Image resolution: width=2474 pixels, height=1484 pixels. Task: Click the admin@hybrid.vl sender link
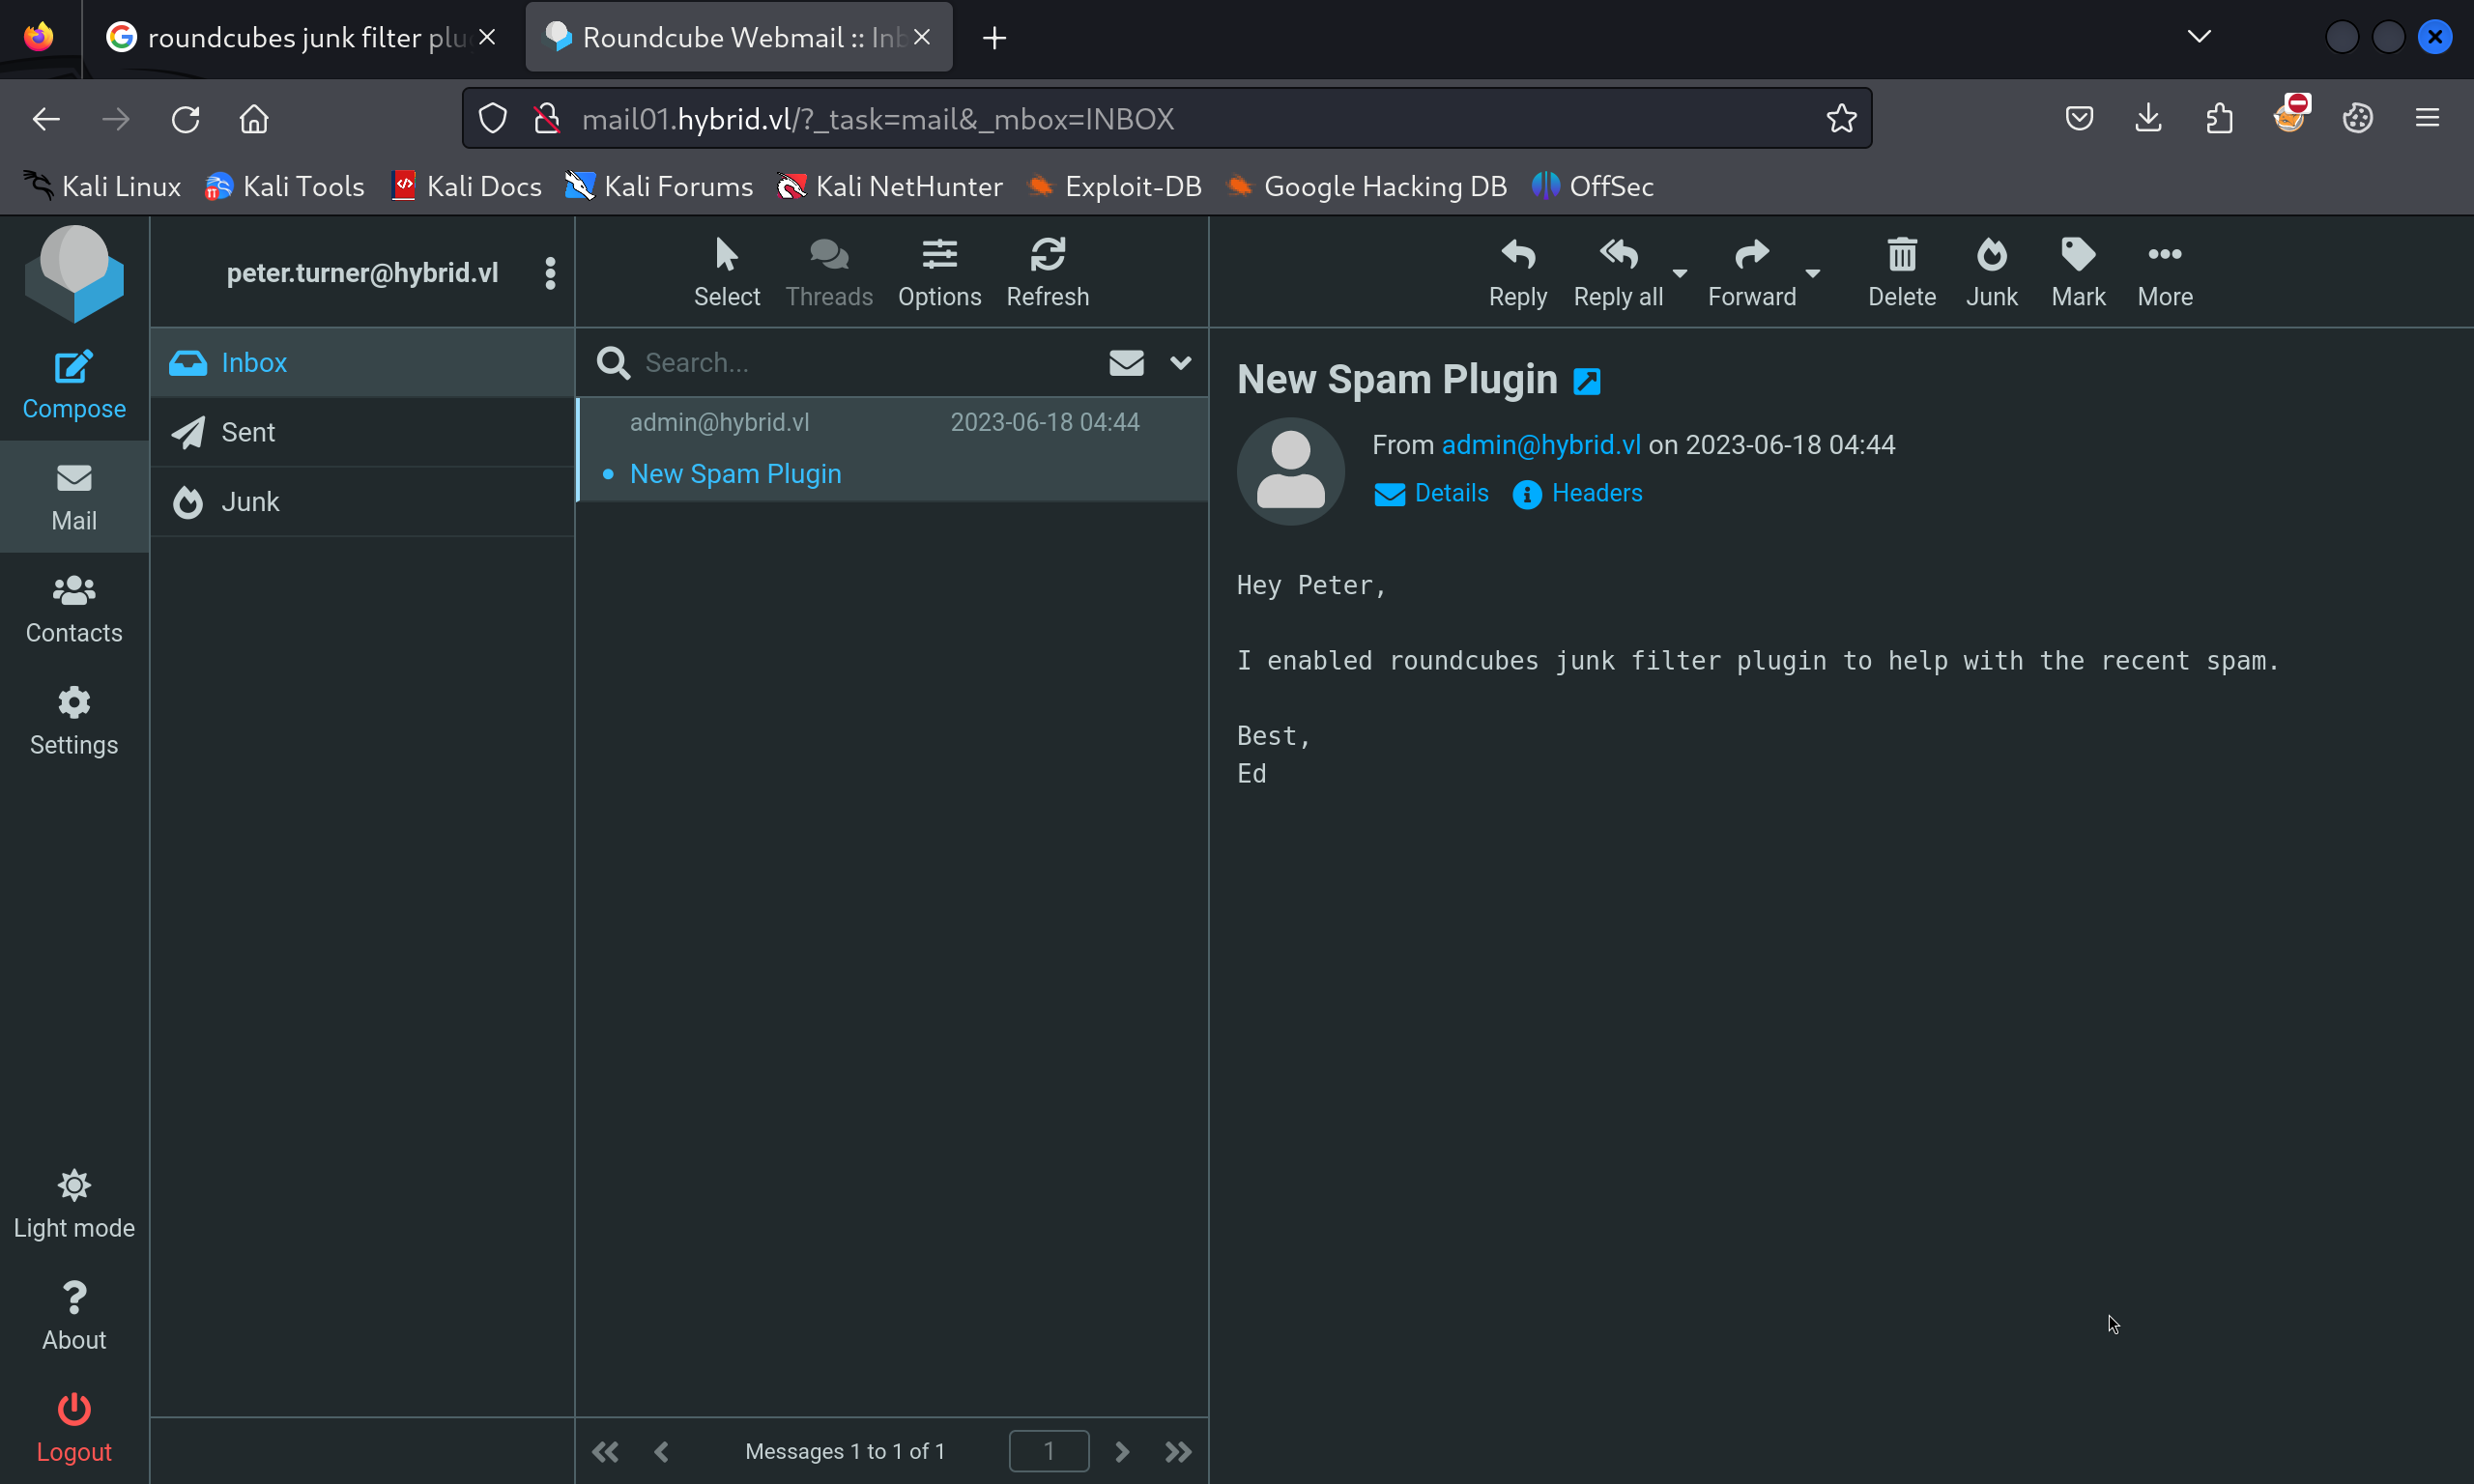pos(1540,444)
